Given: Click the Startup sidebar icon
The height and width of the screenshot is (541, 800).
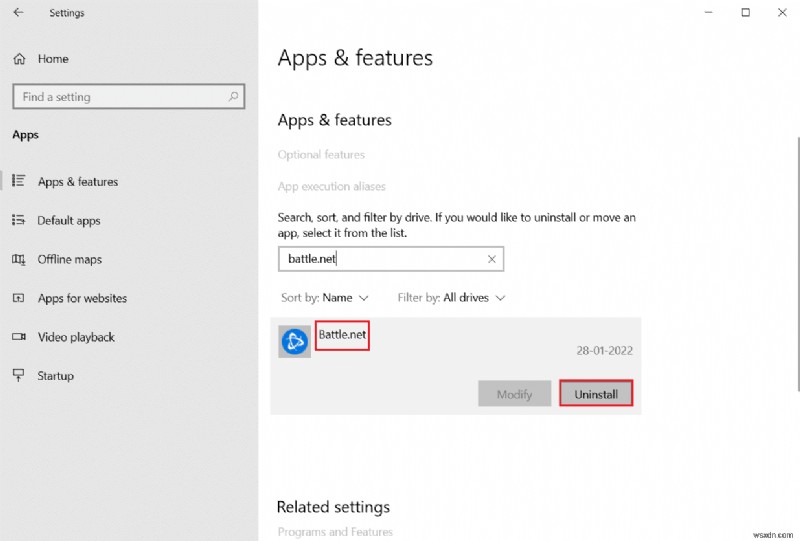Looking at the screenshot, I should 18,376.
